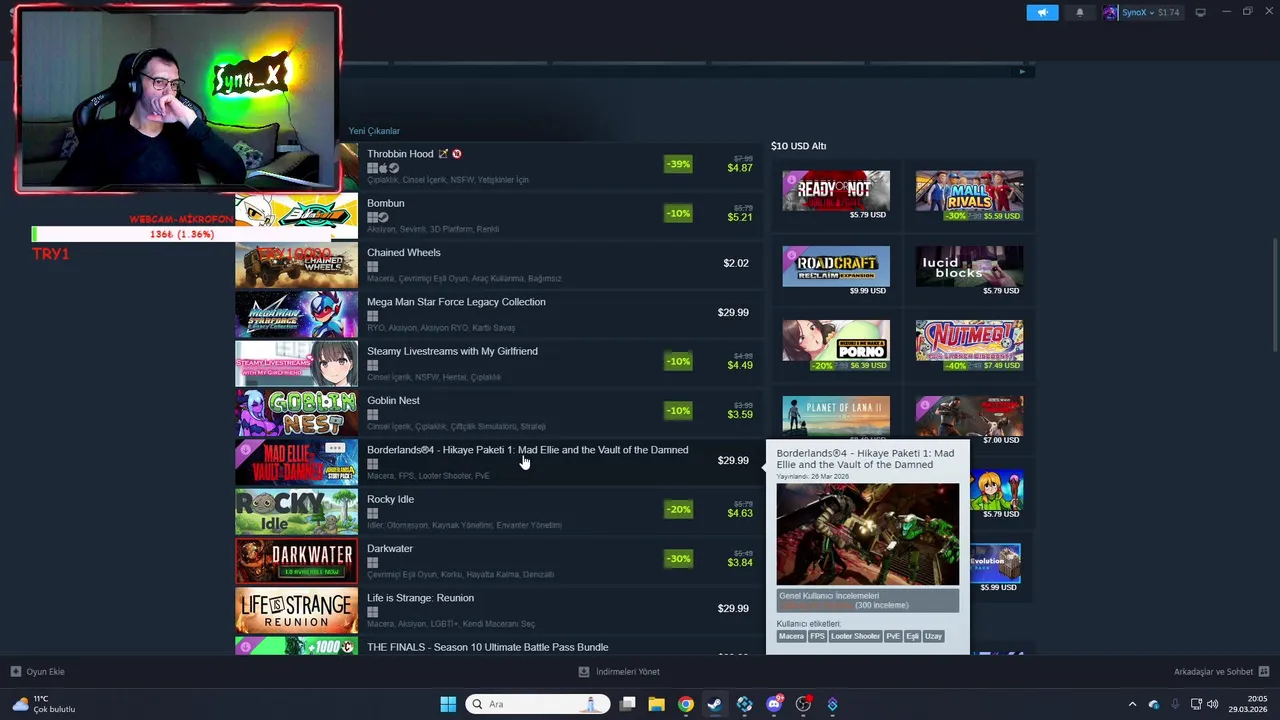The height and width of the screenshot is (720, 1280).
Task: Select THE FINALS Season 10 Battle Pass Bundle
Action: [488, 647]
